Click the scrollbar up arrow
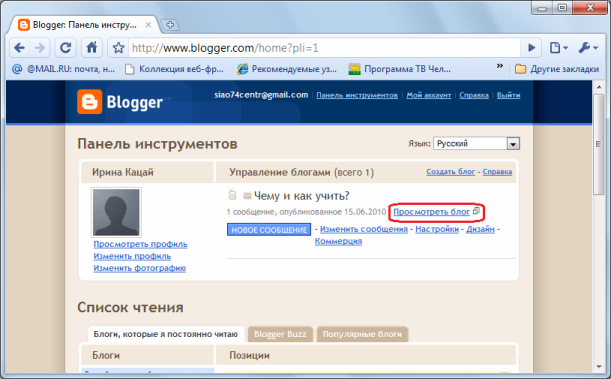 [x=599, y=87]
